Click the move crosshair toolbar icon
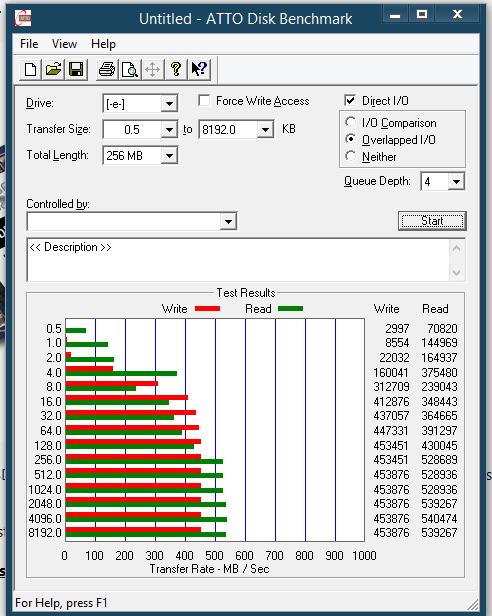Viewport: 492px width, 616px height. pyautogui.click(x=152, y=70)
